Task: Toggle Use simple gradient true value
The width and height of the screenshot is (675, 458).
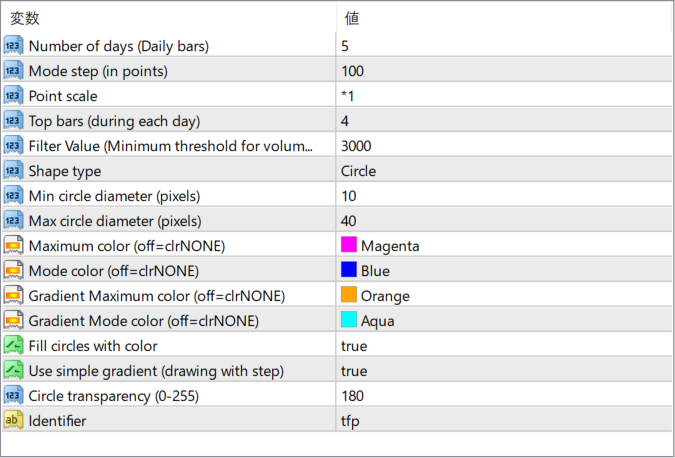Action: pyautogui.click(x=354, y=371)
